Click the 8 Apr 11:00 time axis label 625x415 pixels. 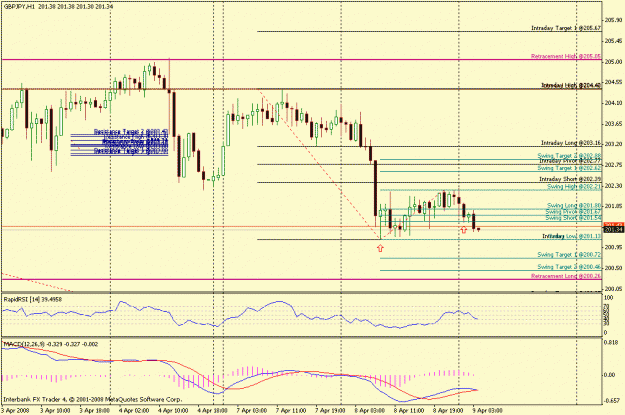(409, 410)
